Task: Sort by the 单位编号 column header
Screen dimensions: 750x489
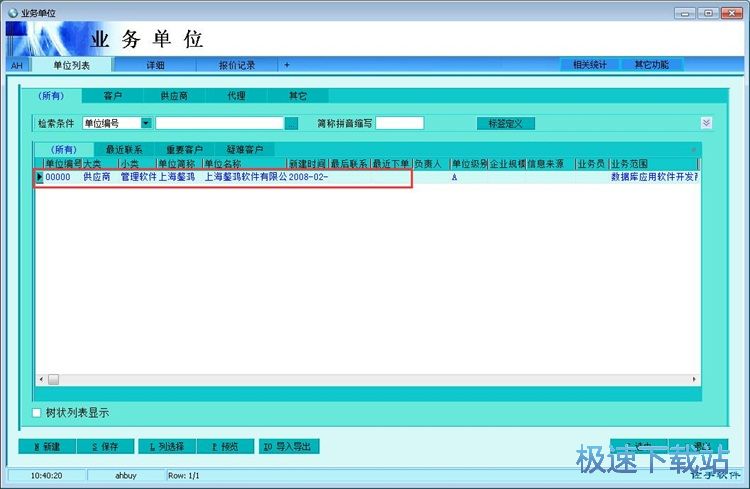Action: point(63,164)
